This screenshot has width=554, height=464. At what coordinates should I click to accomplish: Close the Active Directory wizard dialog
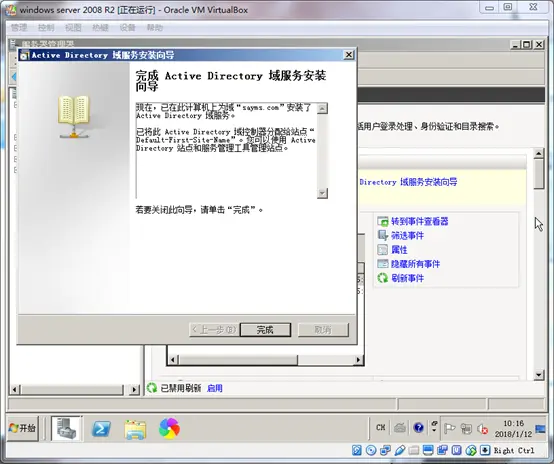[349, 55]
